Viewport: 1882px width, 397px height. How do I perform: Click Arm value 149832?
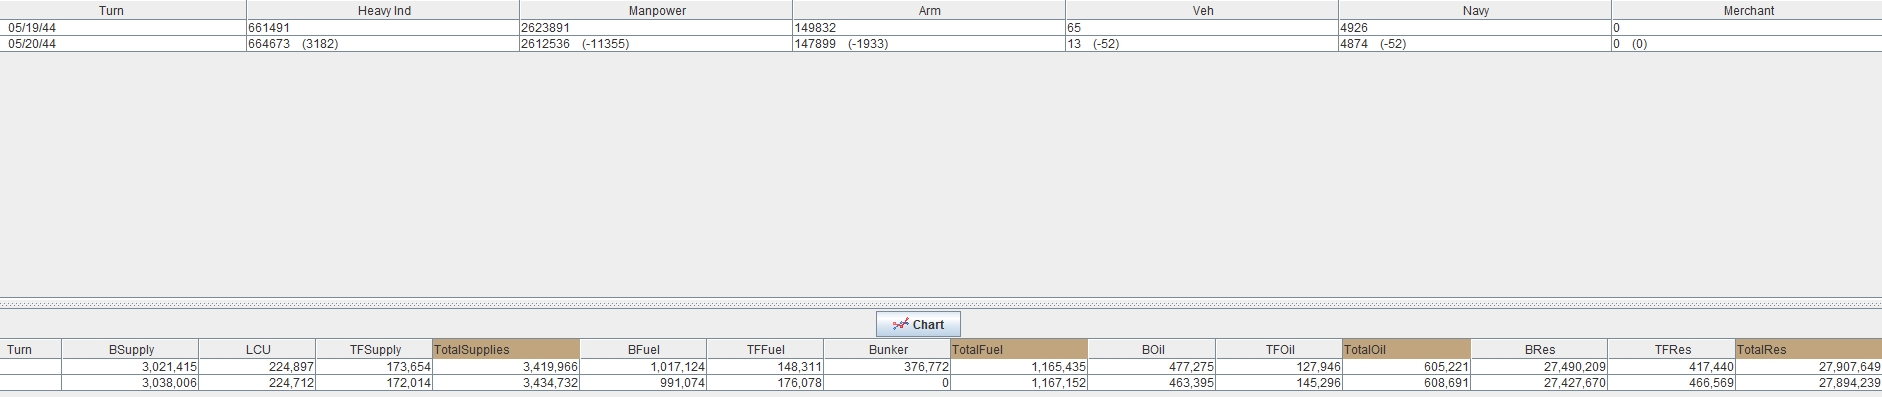click(x=815, y=28)
